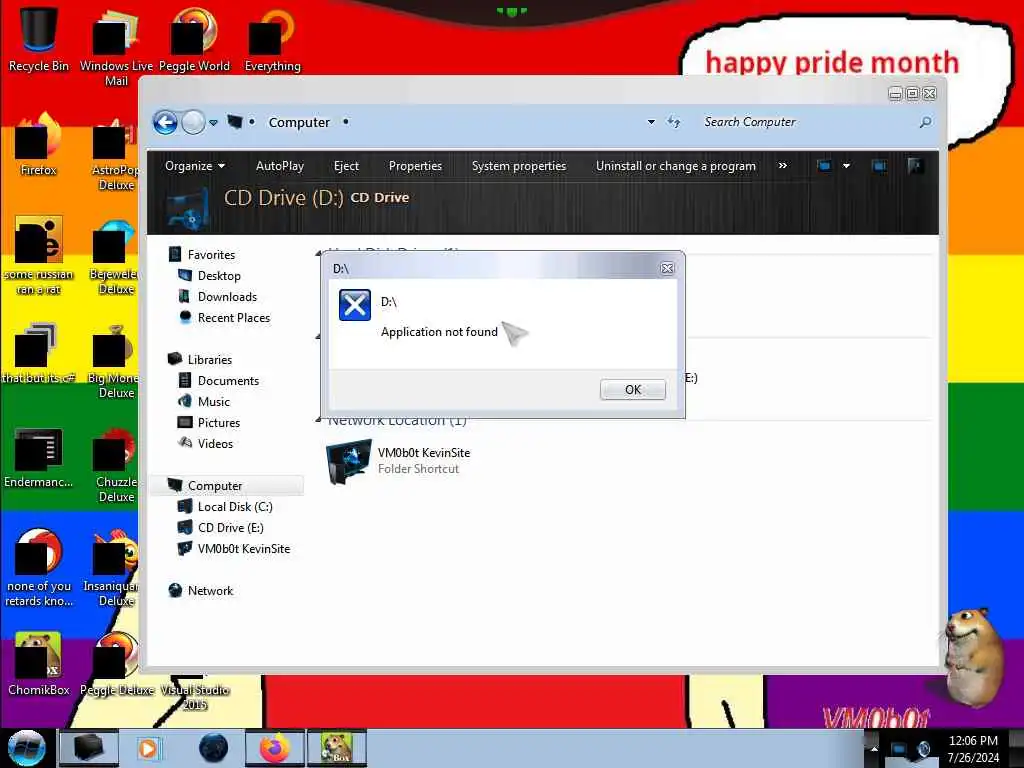The image size is (1024, 768).
Task: Open the Documents library
Action: pyautogui.click(x=228, y=380)
